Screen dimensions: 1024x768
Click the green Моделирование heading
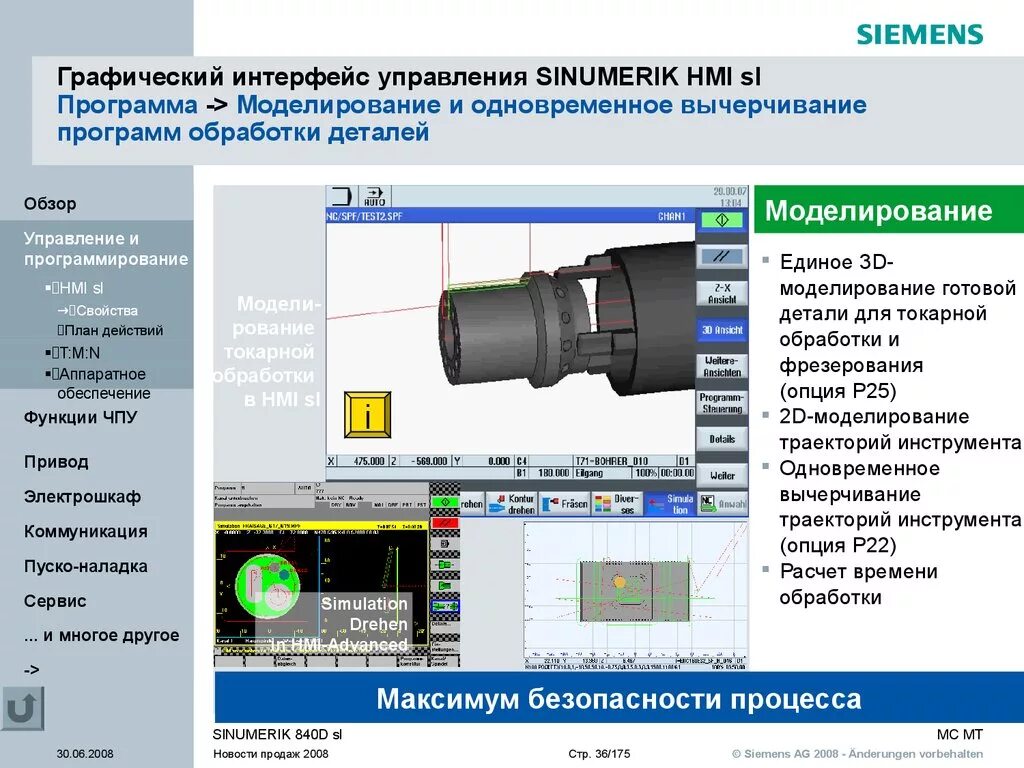pyautogui.click(x=889, y=210)
